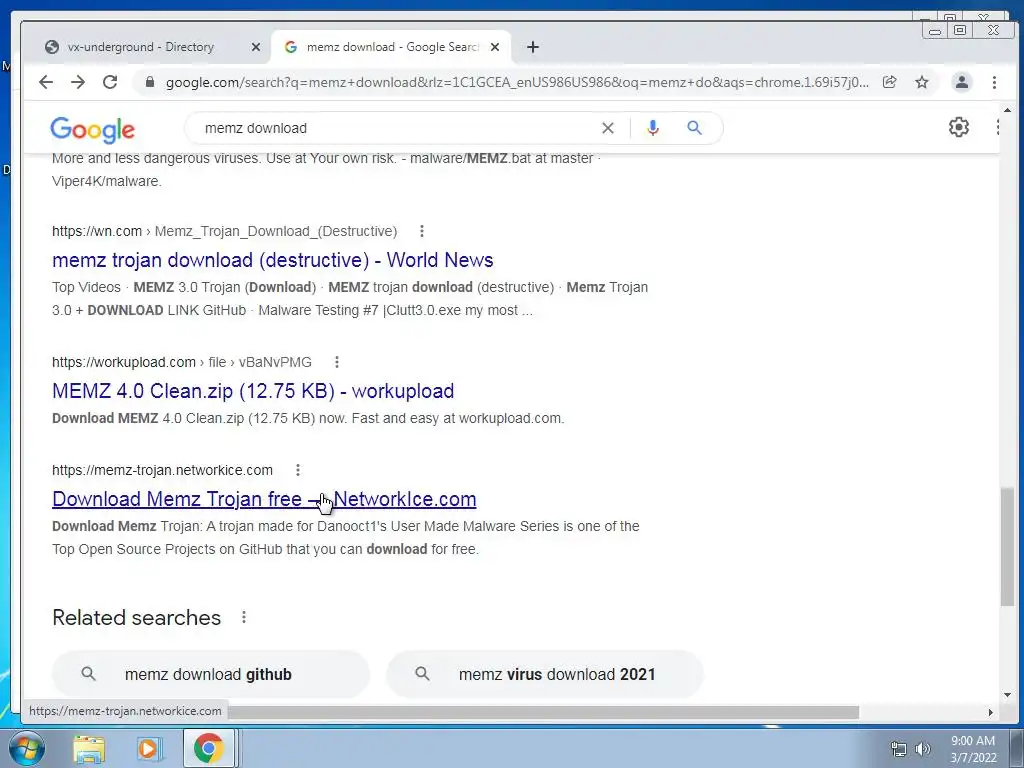Start voice search with the microphone icon

point(652,128)
